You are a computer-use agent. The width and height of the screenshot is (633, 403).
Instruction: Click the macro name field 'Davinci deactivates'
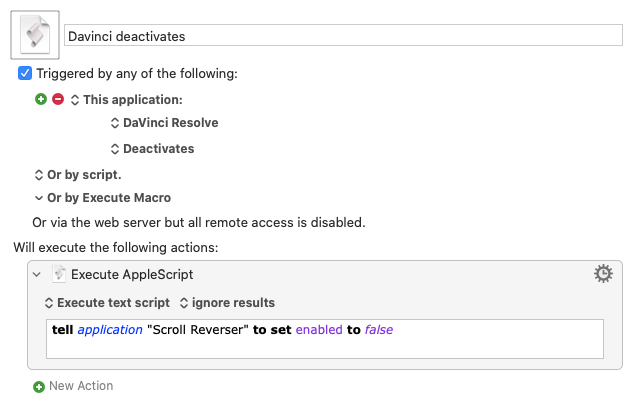click(x=342, y=36)
